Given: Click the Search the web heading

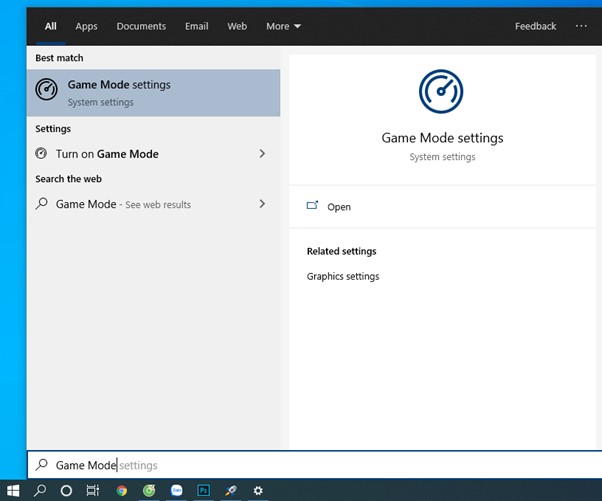Looking at the screenshot, I should point(68,179).
